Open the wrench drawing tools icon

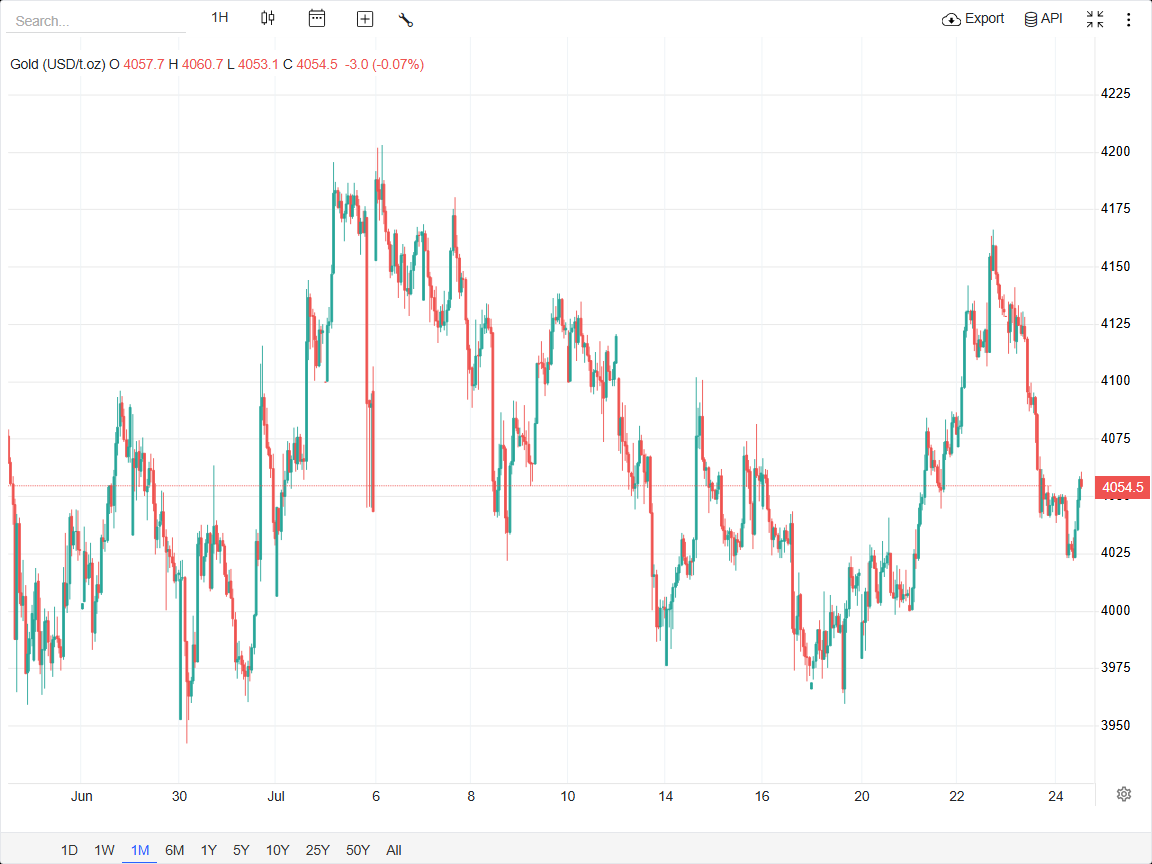pos(406,20)
